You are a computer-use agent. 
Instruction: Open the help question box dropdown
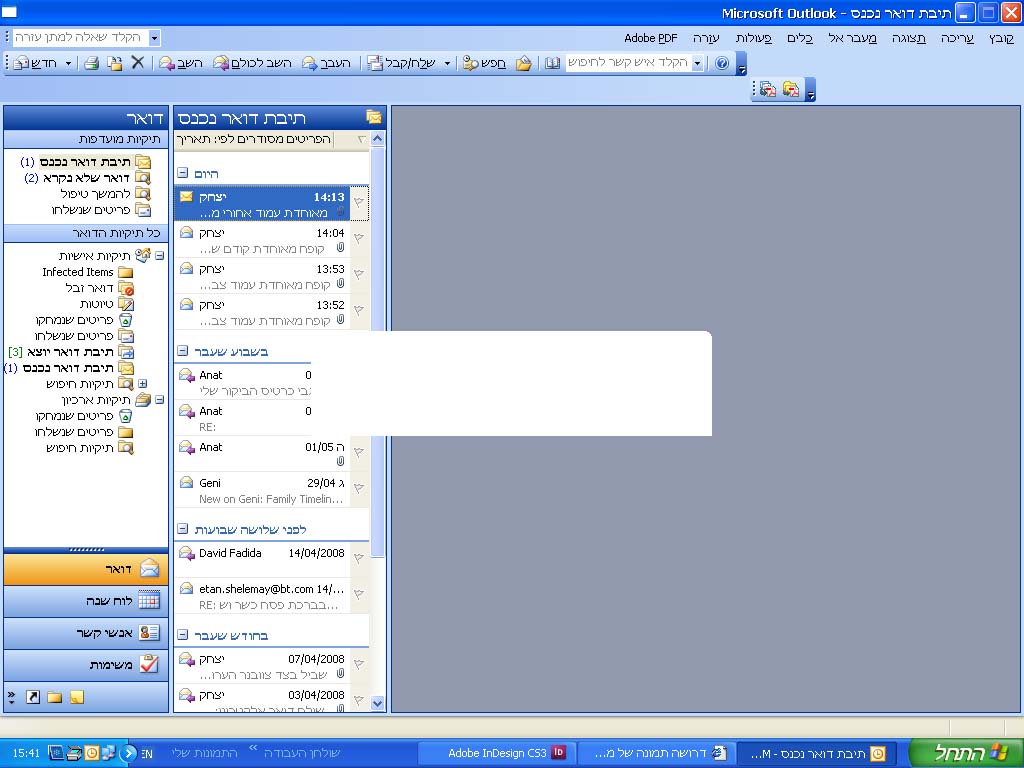click(x=155, y=38)
